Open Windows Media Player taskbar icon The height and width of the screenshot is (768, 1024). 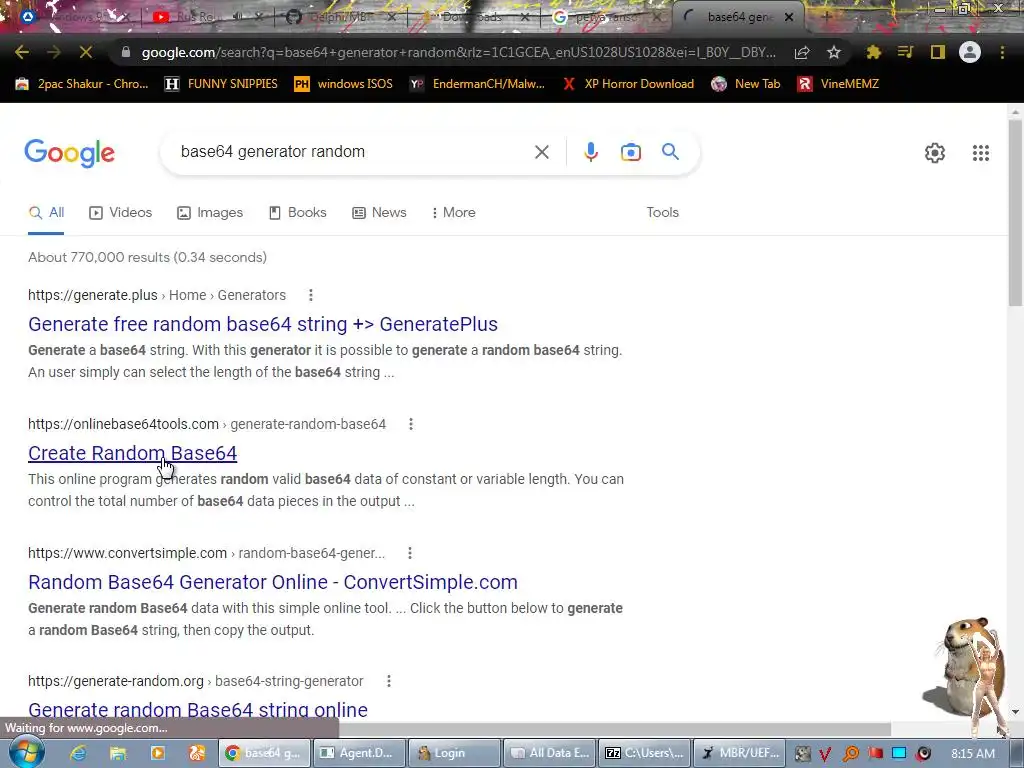pyautogui.click(x=157, y=753)
